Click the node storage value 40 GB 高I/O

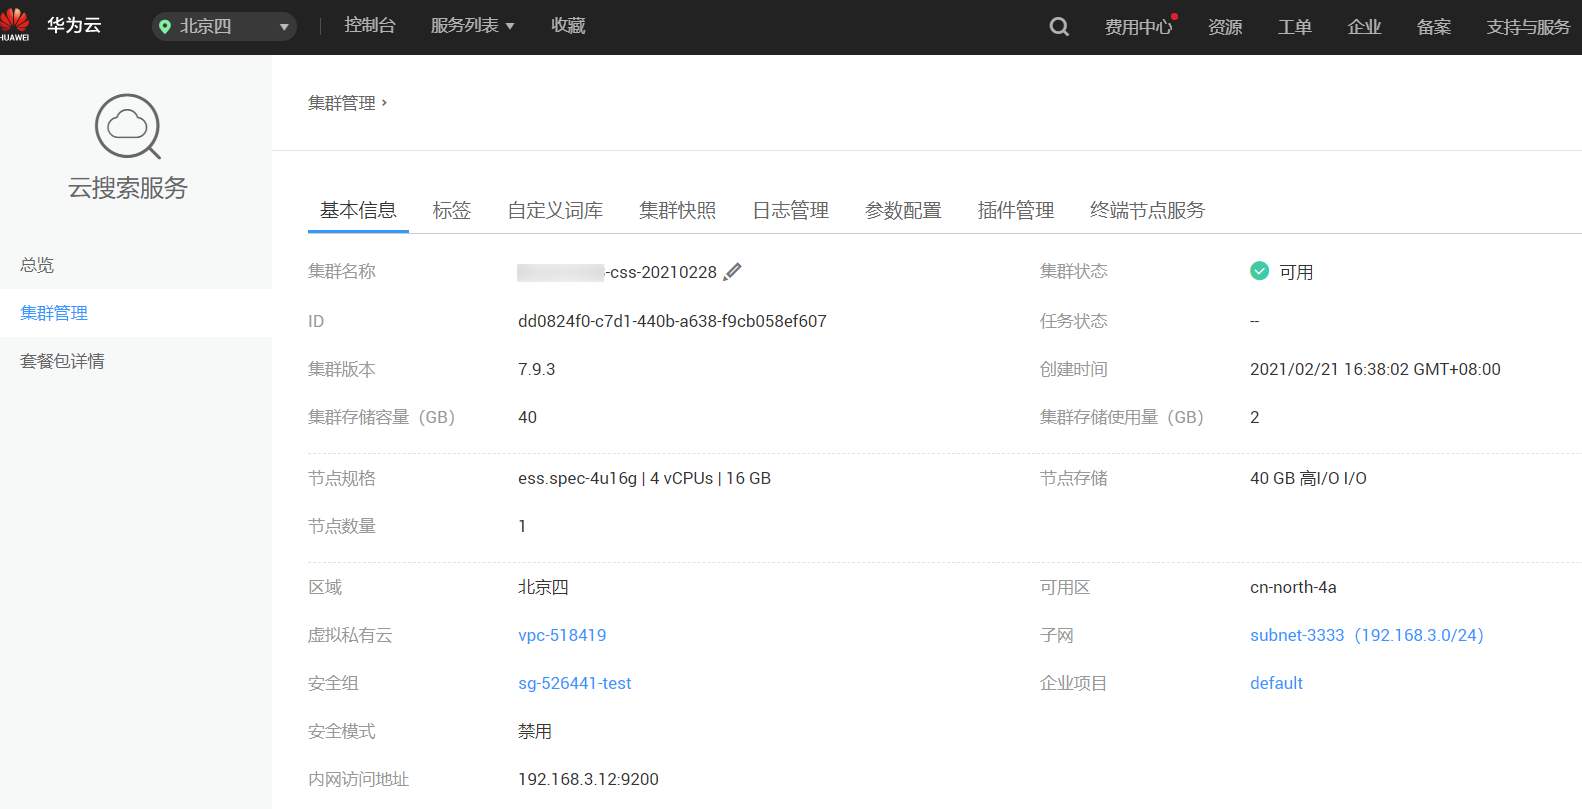pyautogui.click(x=1308, y=478)
